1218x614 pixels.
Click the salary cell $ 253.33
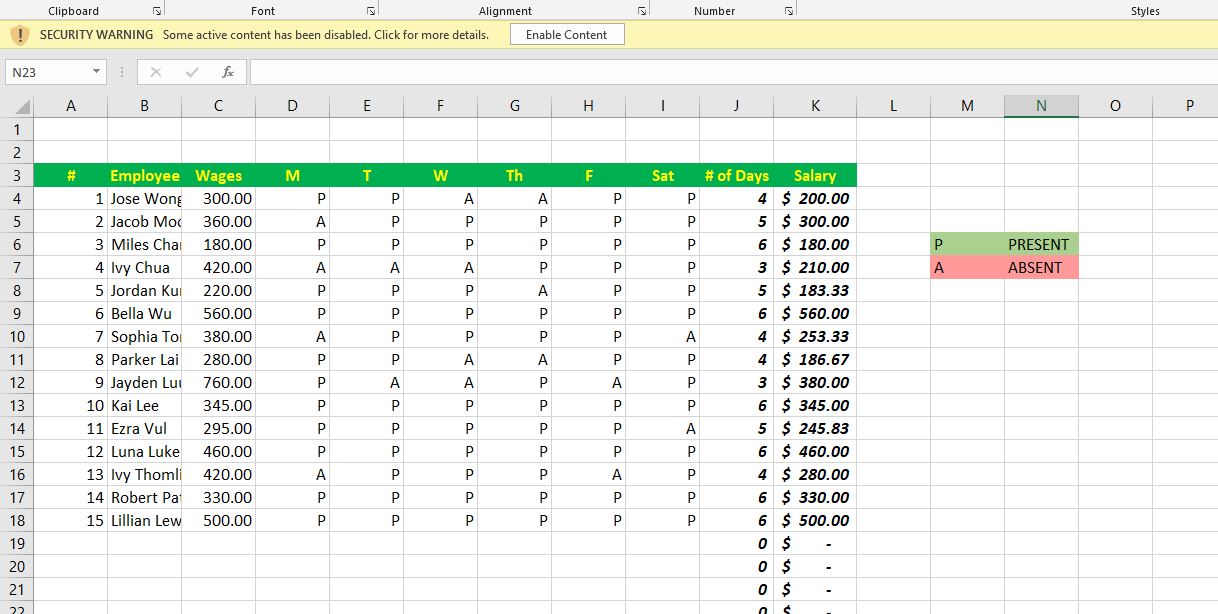click(815, 337)
